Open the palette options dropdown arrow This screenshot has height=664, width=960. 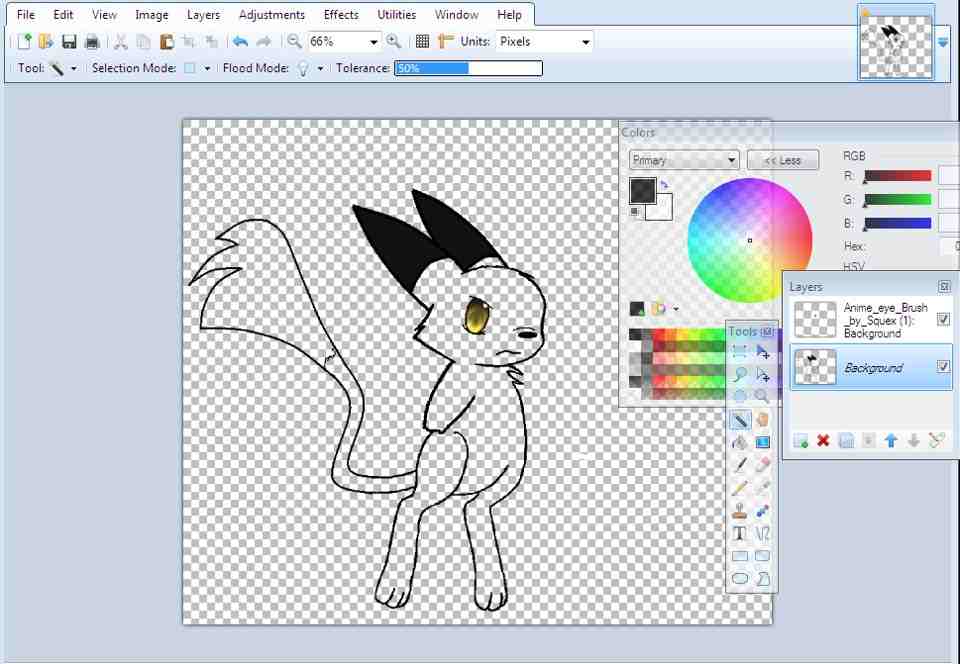click(676, 309)
